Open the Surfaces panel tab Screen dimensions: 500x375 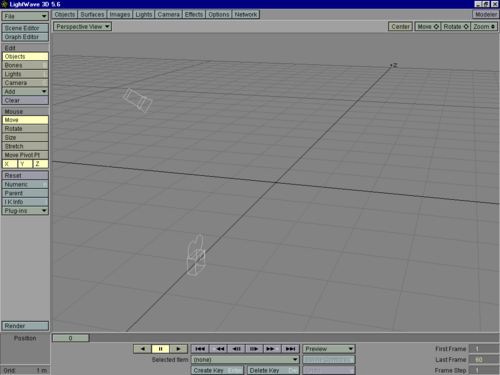92,15
